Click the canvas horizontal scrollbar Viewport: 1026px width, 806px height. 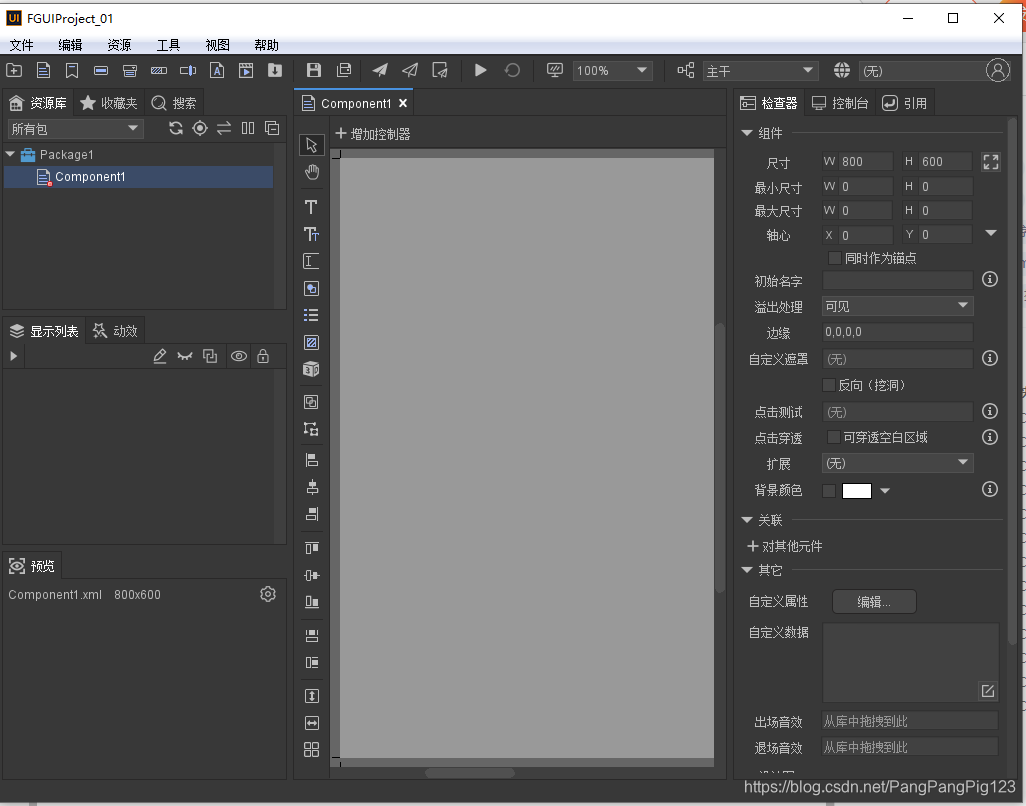(470, 773)
